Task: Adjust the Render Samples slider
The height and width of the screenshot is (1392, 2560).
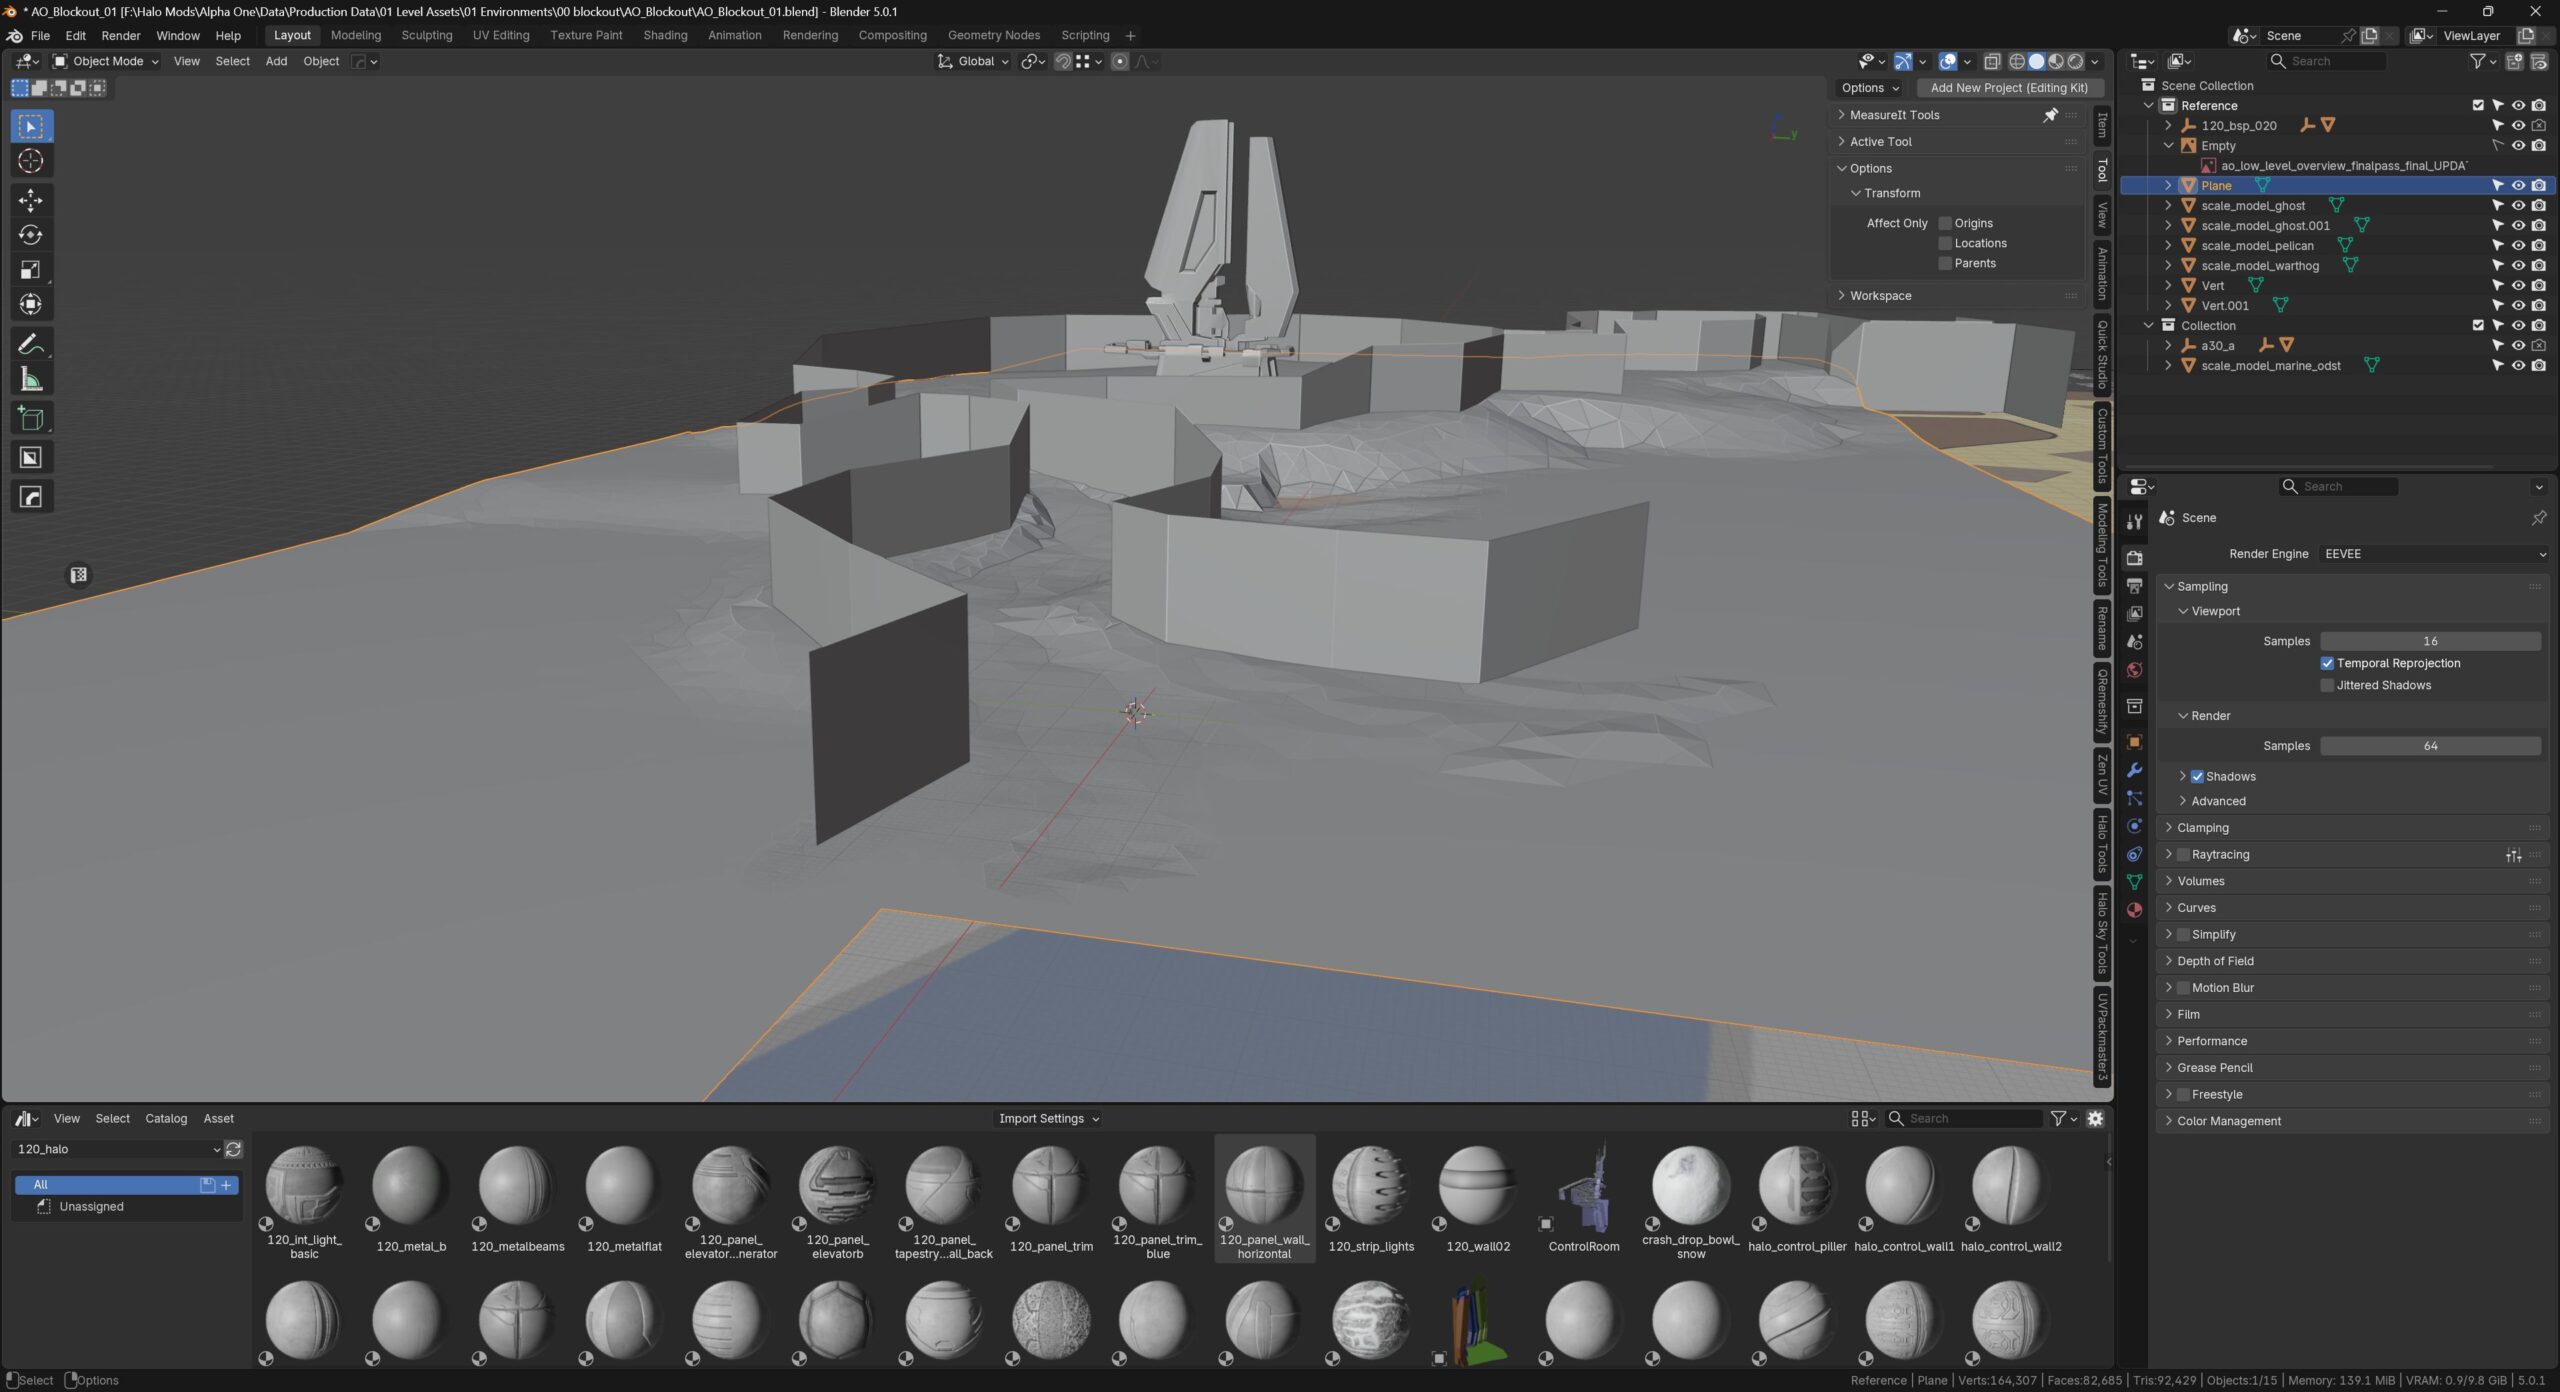Action: point(2429,746)
